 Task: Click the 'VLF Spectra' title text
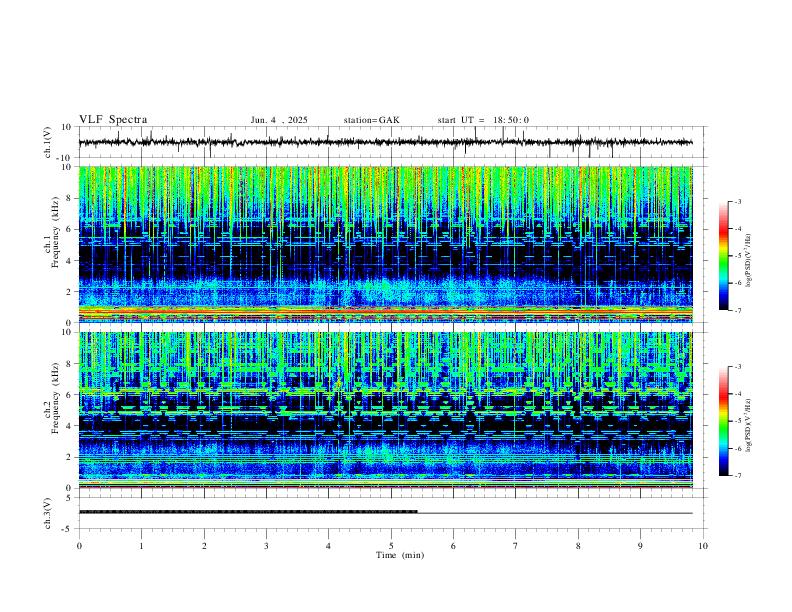coord(113,120)
